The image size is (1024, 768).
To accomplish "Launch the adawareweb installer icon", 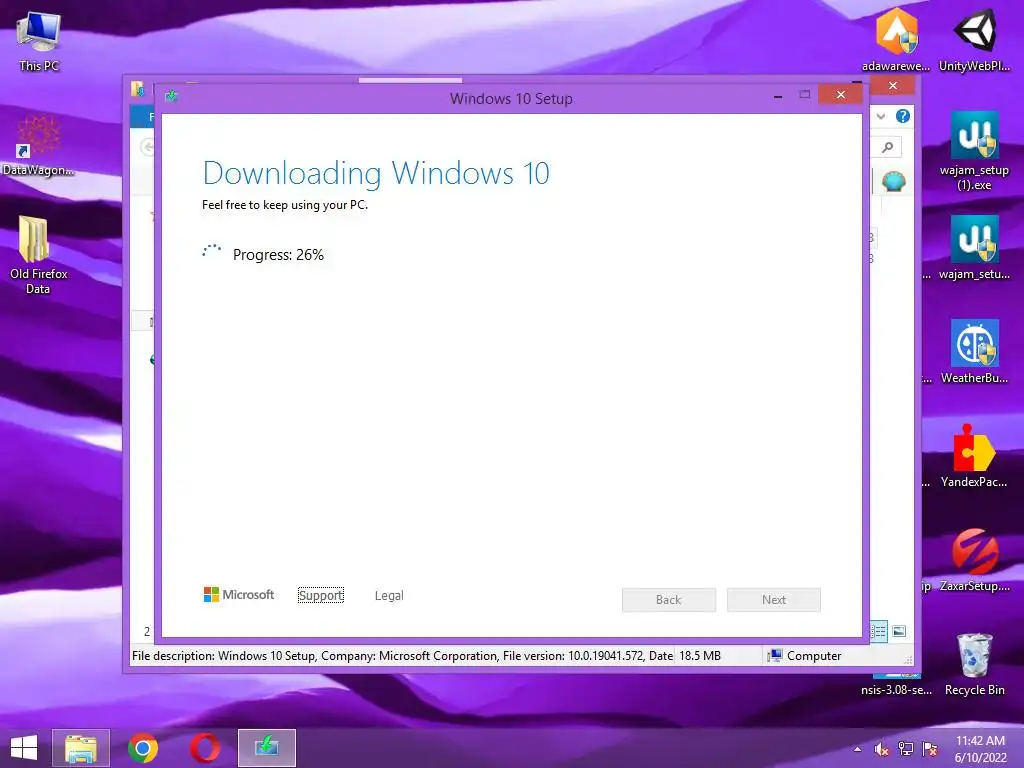I will tap(896, 39).
